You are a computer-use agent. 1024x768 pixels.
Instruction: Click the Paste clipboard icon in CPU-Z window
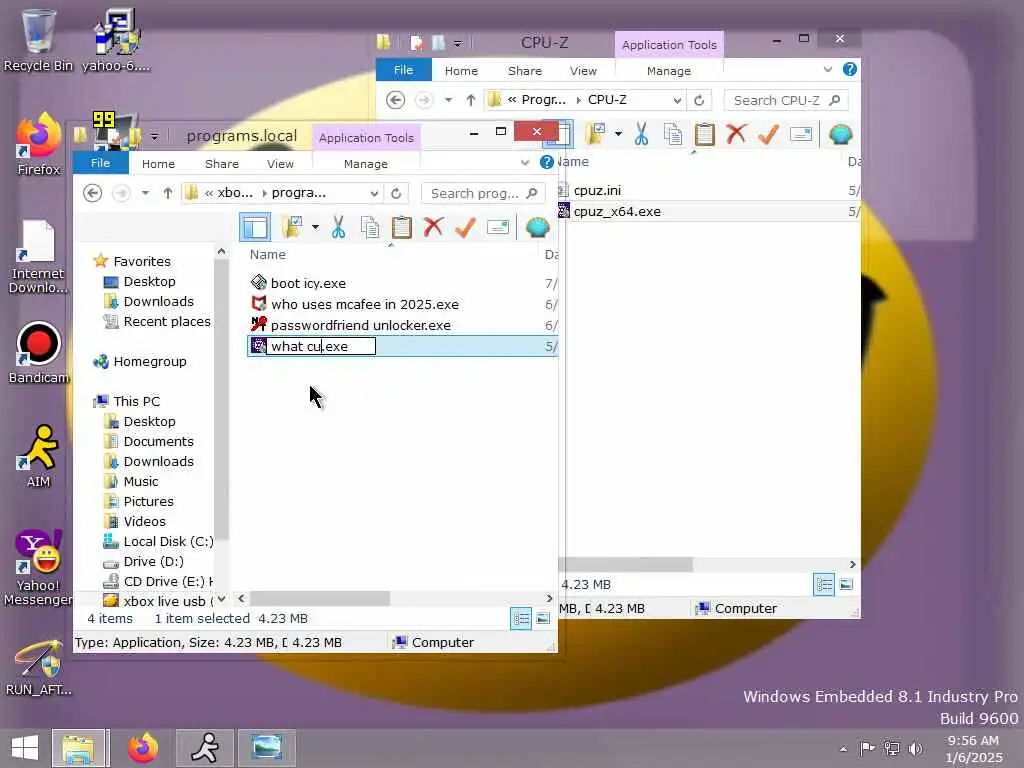(705, 134)
